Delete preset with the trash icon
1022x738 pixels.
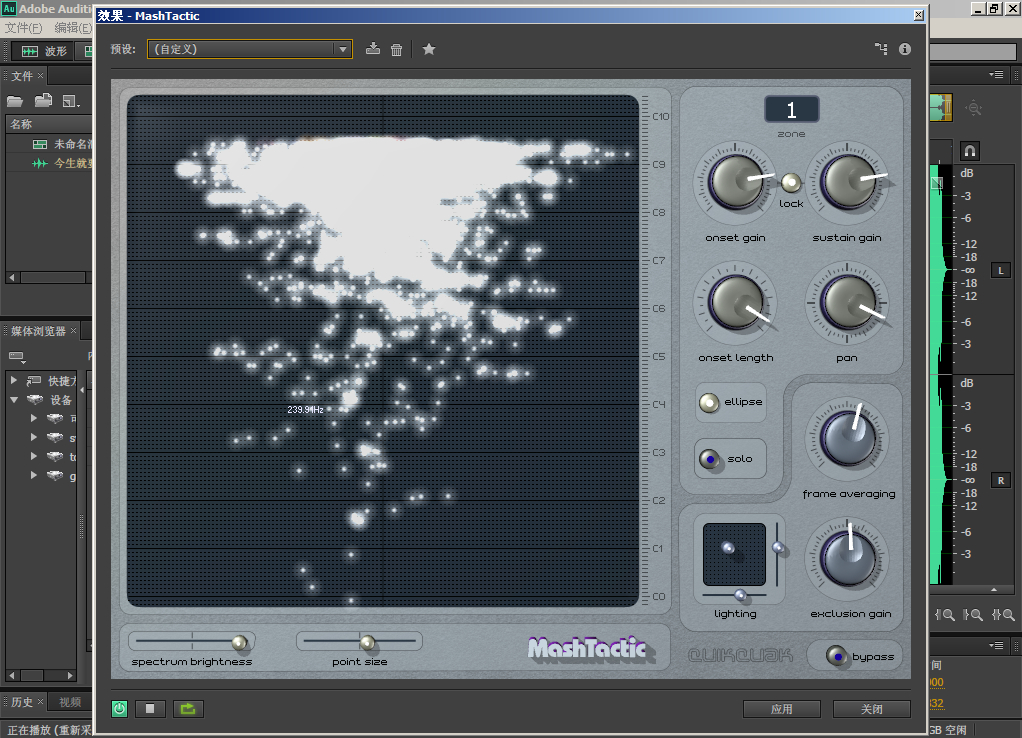396,50
